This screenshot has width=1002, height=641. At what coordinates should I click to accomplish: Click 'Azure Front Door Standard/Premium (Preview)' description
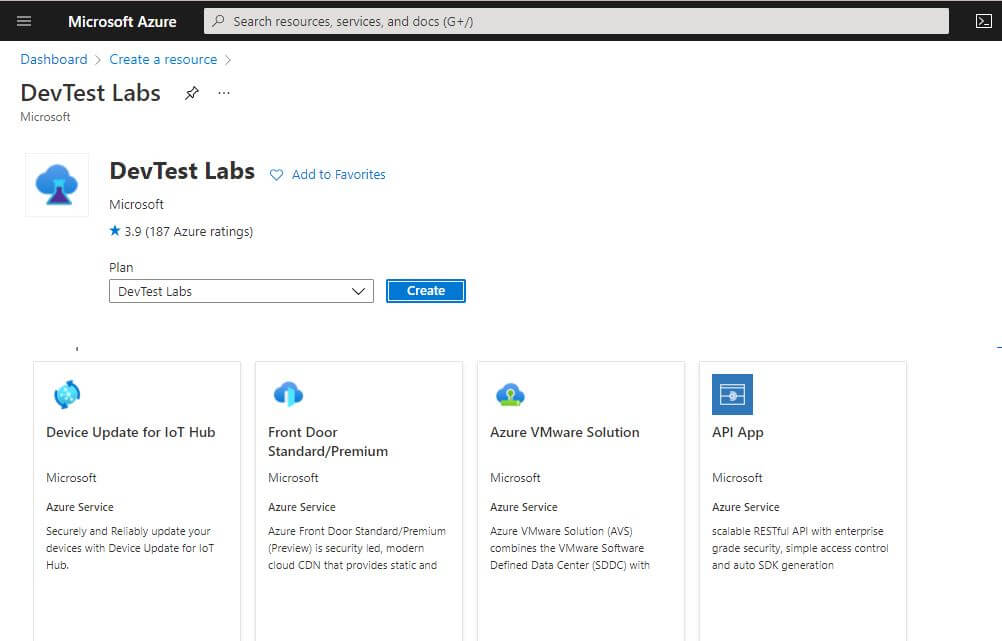(x=357, y=548)
